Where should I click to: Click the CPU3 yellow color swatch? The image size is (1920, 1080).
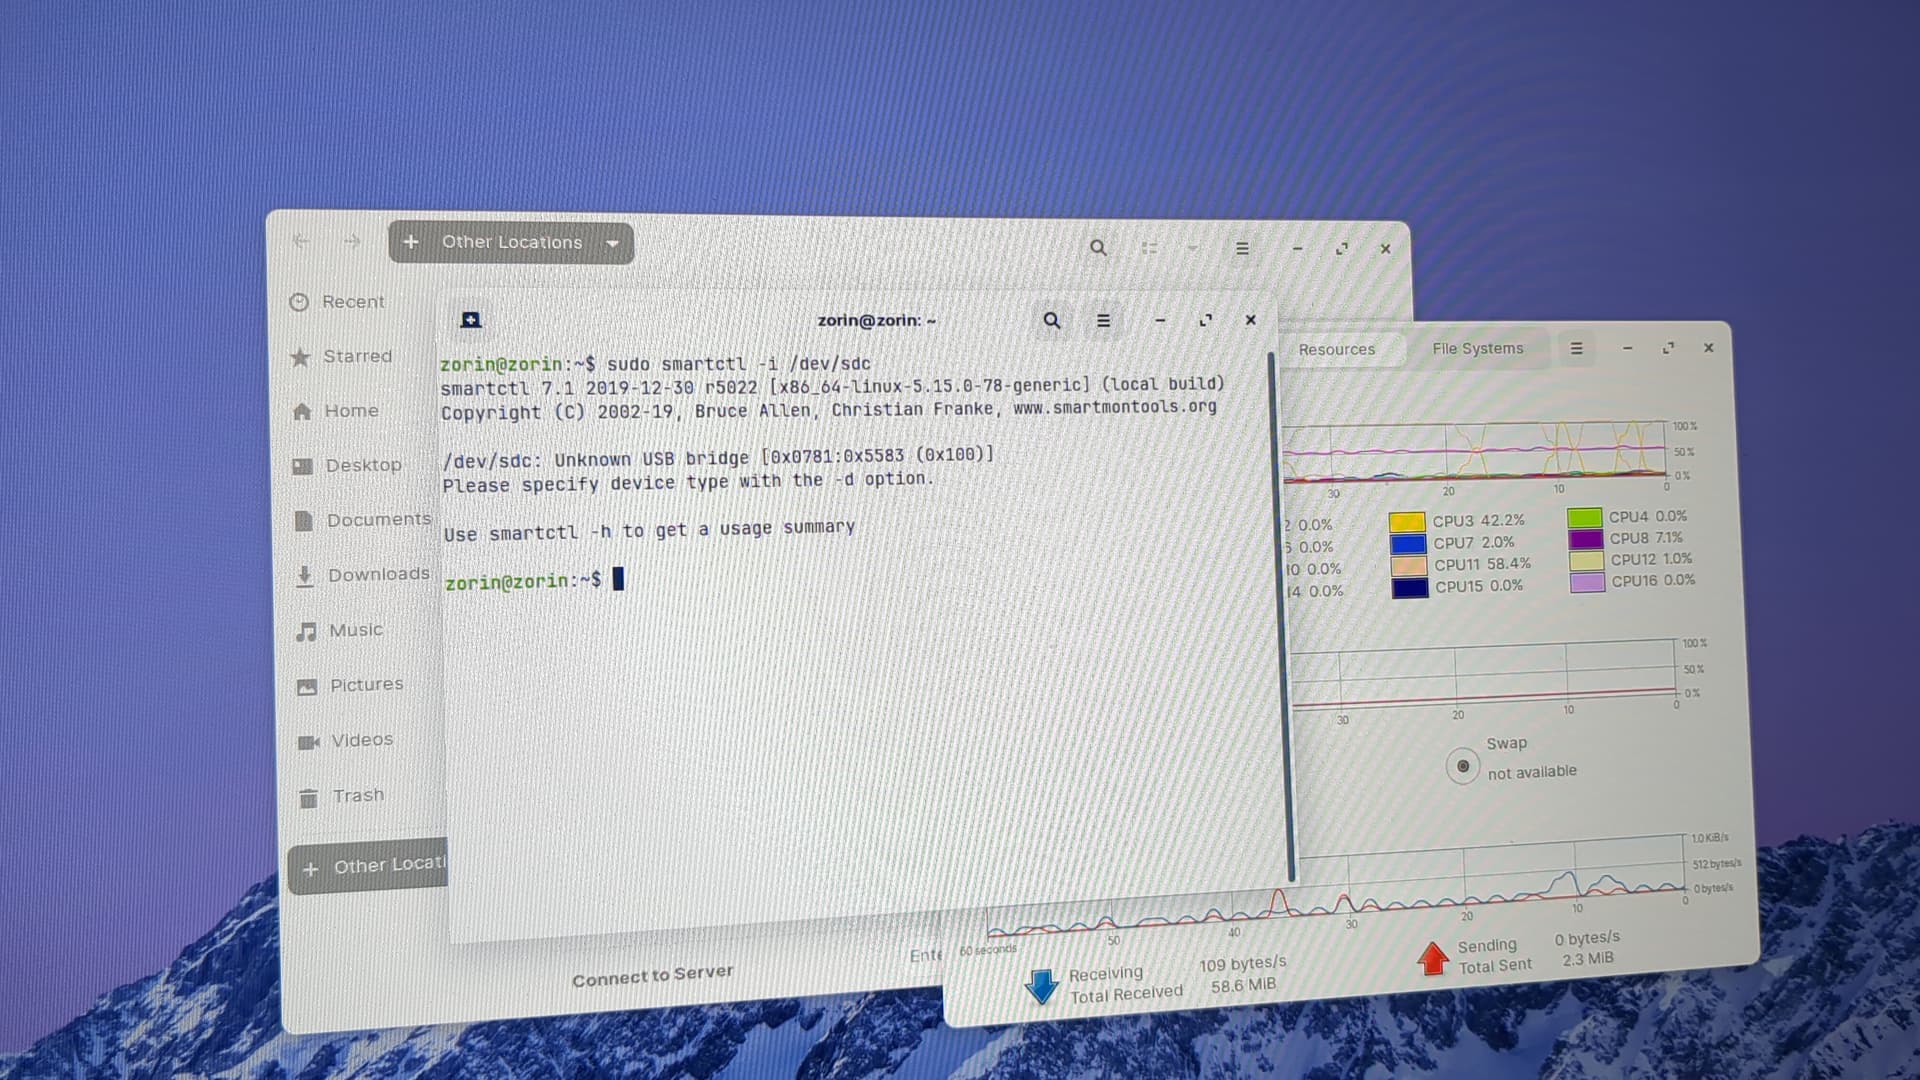1406,522
